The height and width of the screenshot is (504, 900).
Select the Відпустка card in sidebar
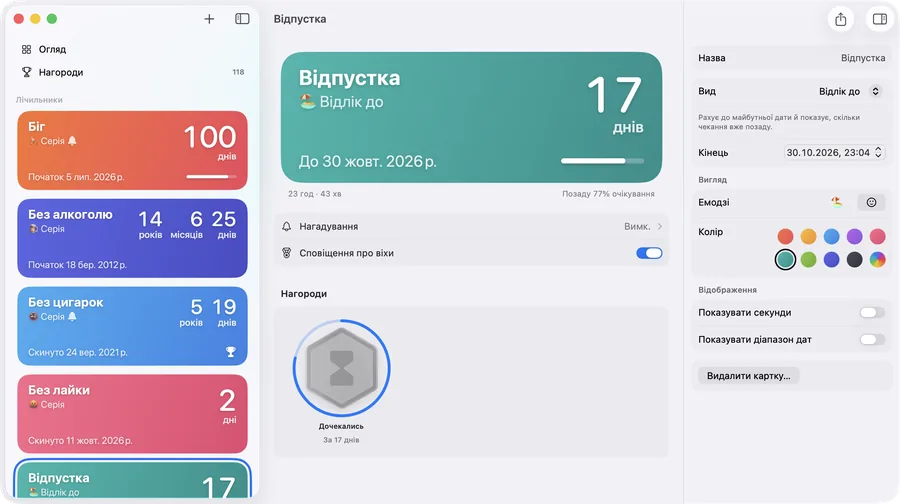[x=132, y=479]
